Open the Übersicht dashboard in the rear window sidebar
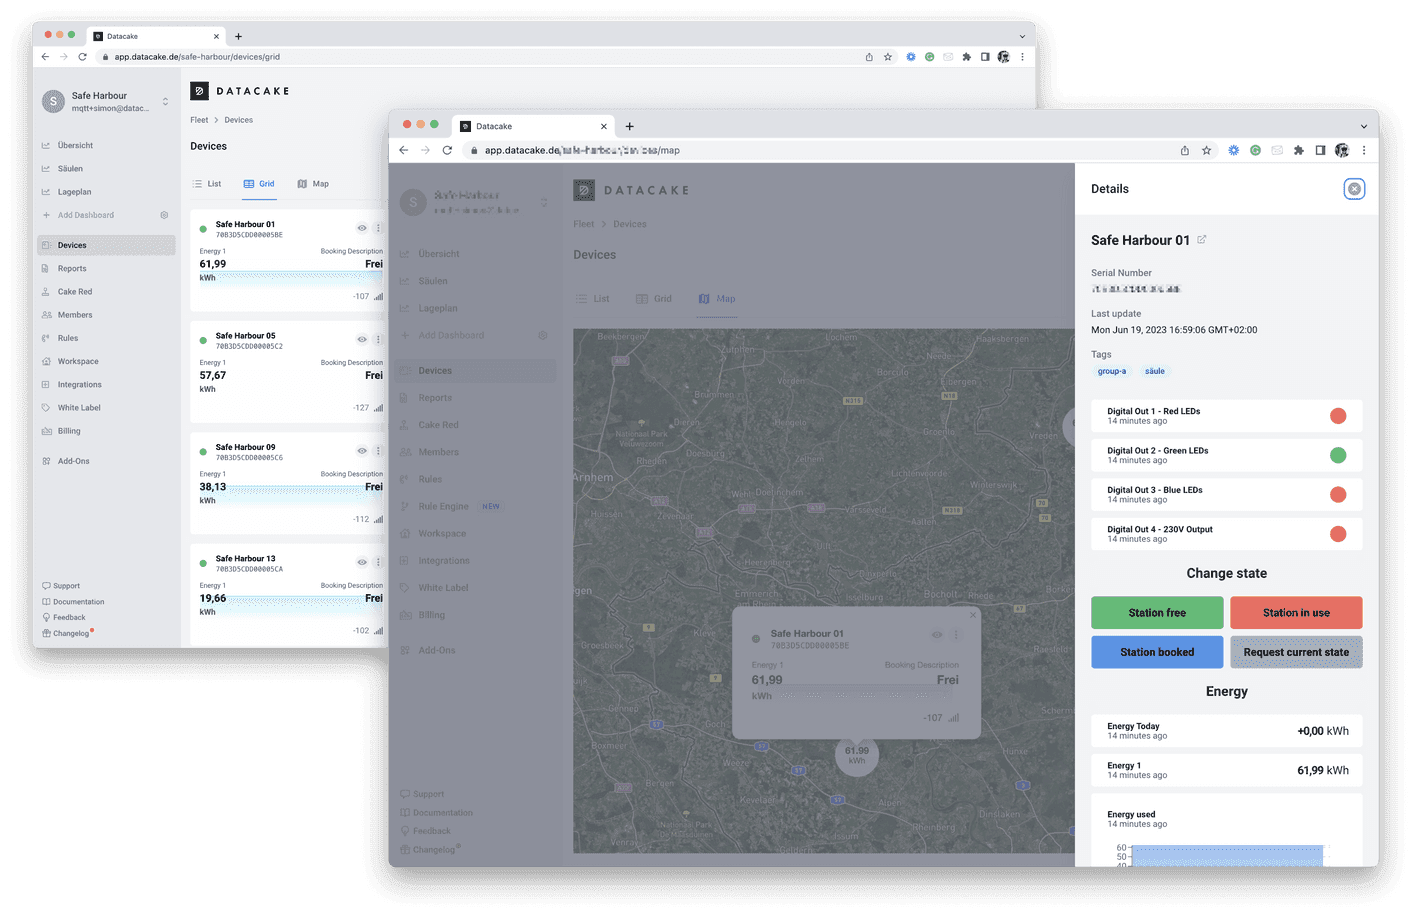This screenshot has height=917, width=1417. coord(75,145)
